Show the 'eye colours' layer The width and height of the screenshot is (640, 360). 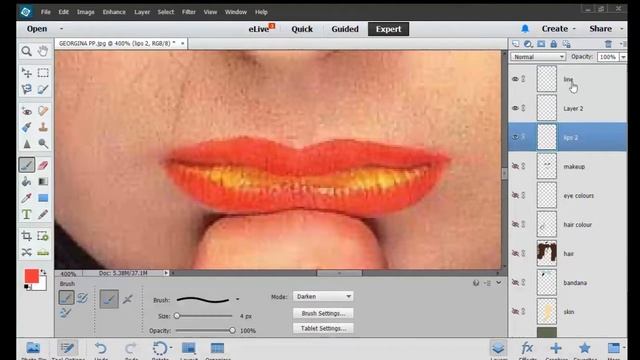(515, 195)
